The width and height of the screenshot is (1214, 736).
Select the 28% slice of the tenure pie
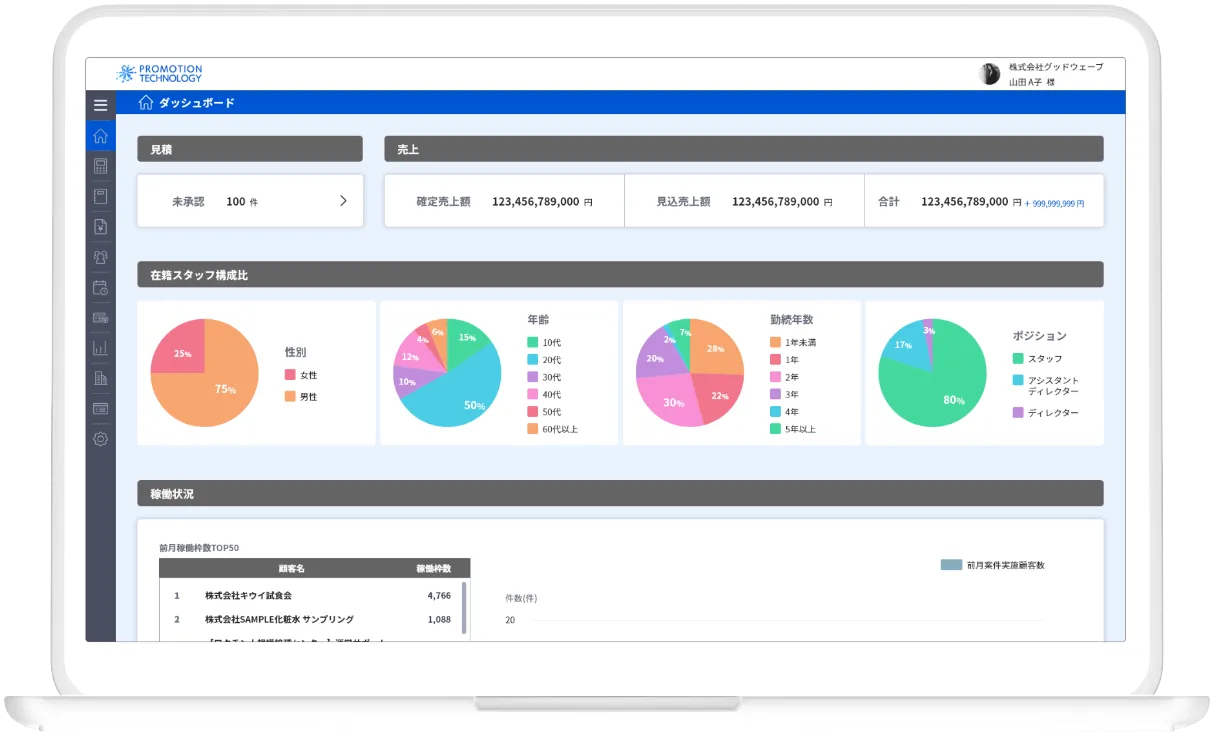[716, 345]
